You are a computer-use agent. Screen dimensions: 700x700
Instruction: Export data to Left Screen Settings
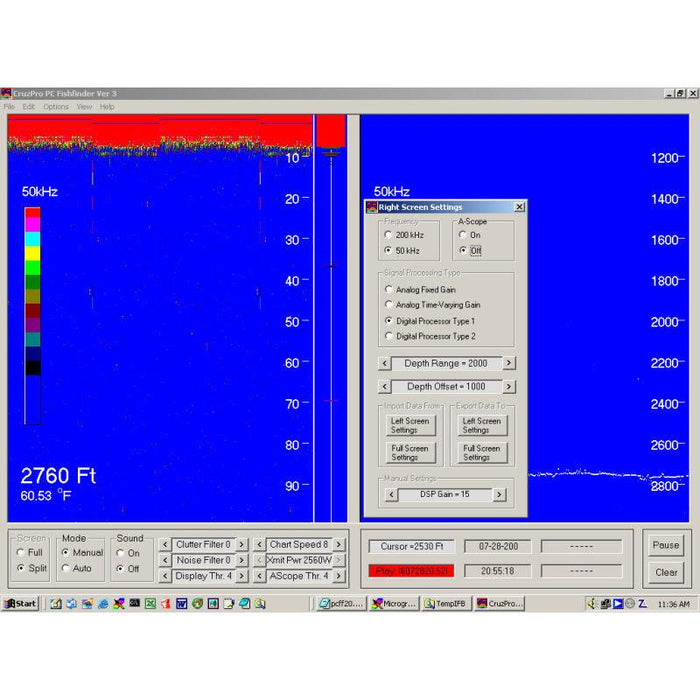(x=482, y=425)
